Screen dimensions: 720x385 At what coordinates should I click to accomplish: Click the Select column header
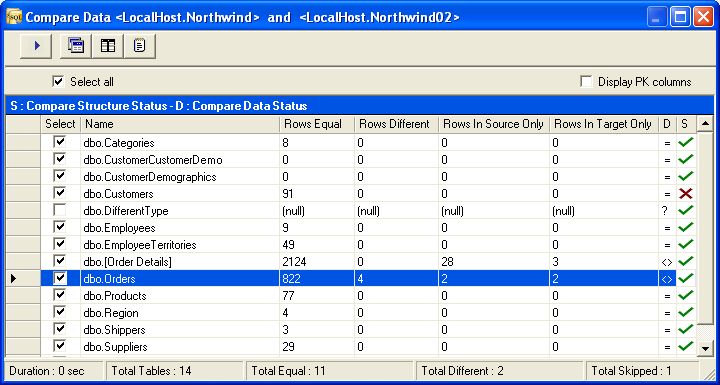(x=61, y=124)
